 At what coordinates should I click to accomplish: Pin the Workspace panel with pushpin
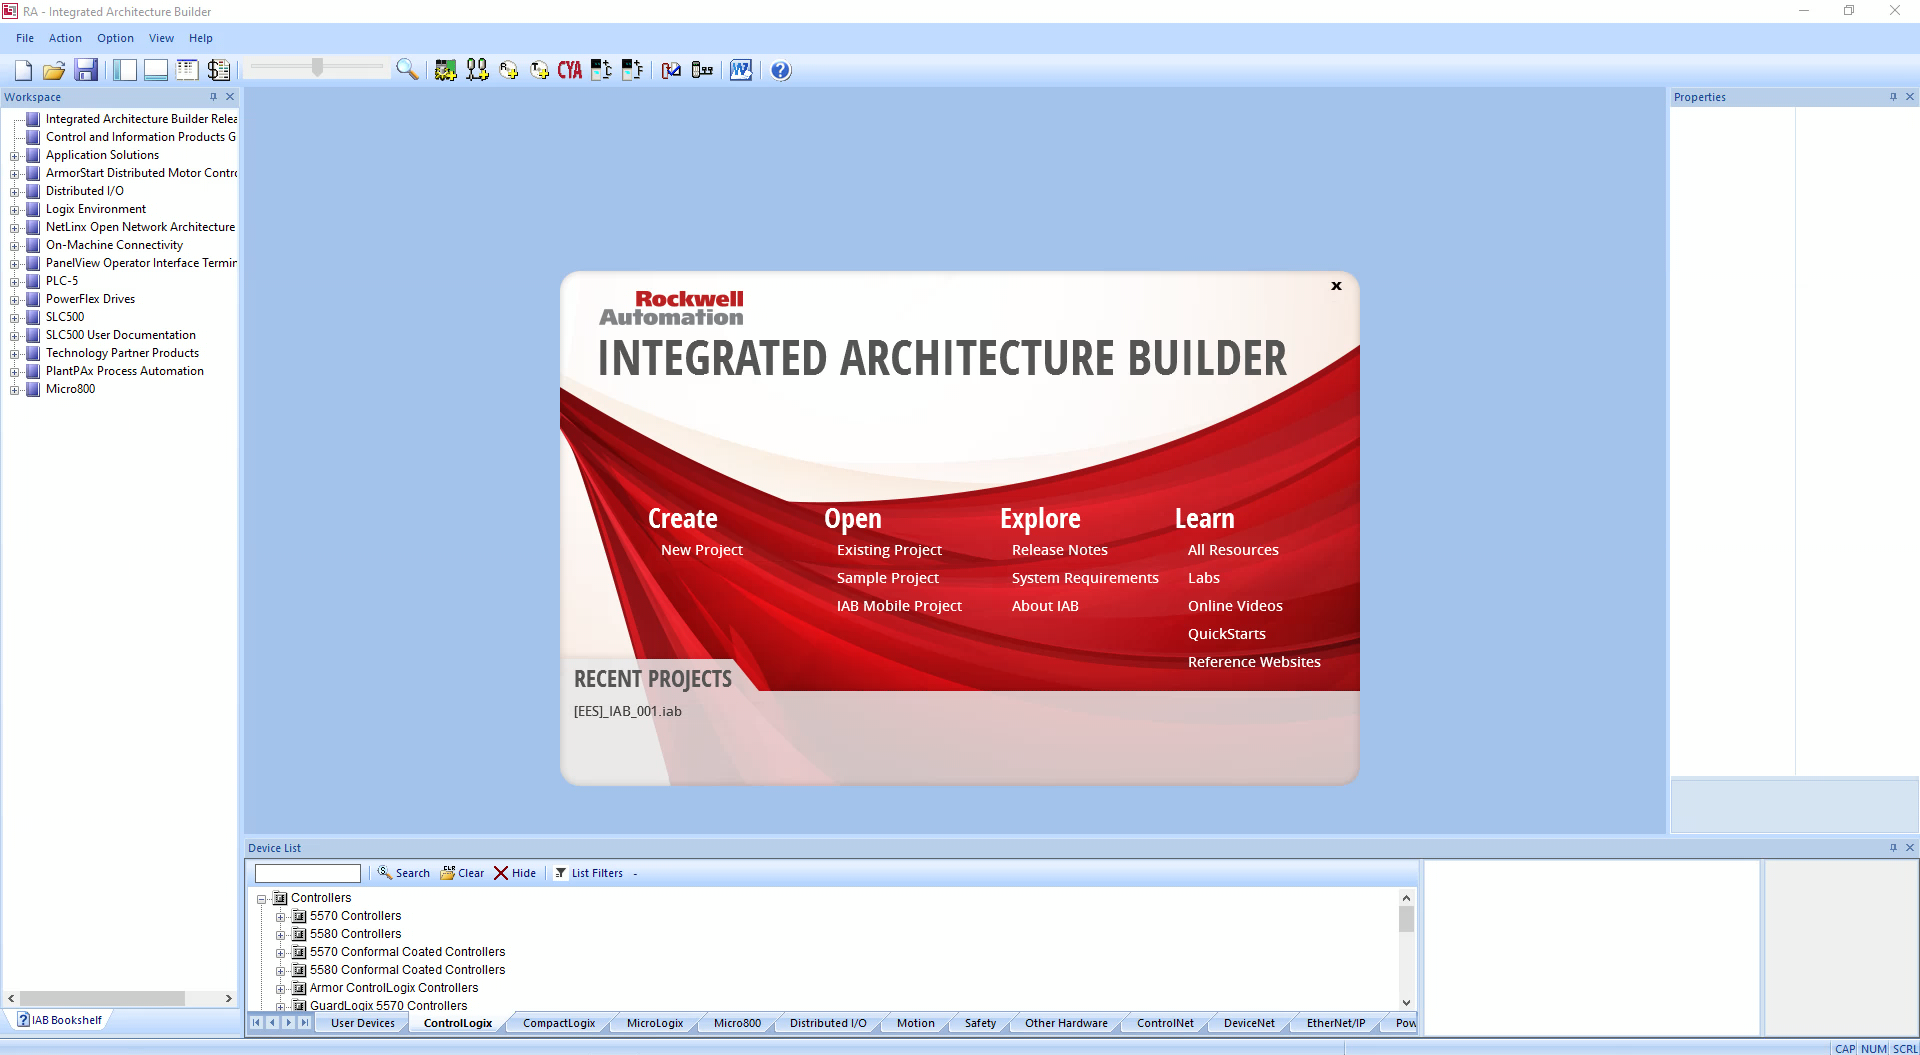[x=213, y=97]
